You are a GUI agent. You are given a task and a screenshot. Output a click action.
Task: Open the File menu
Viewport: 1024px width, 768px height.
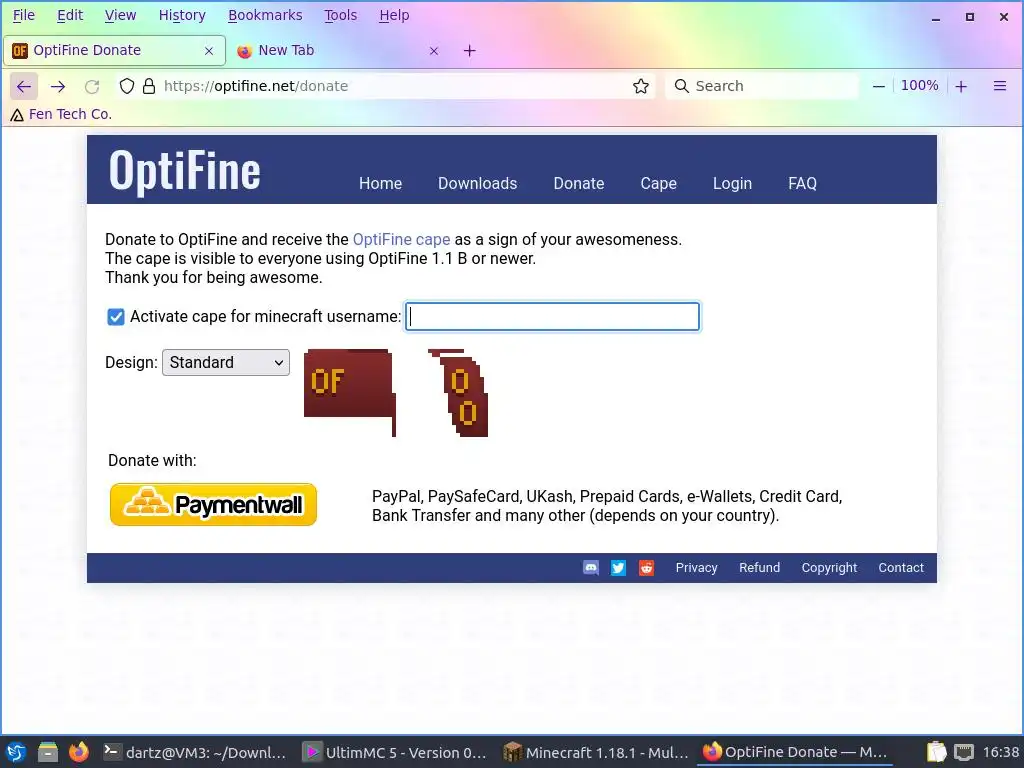click(x=24, y=15)
